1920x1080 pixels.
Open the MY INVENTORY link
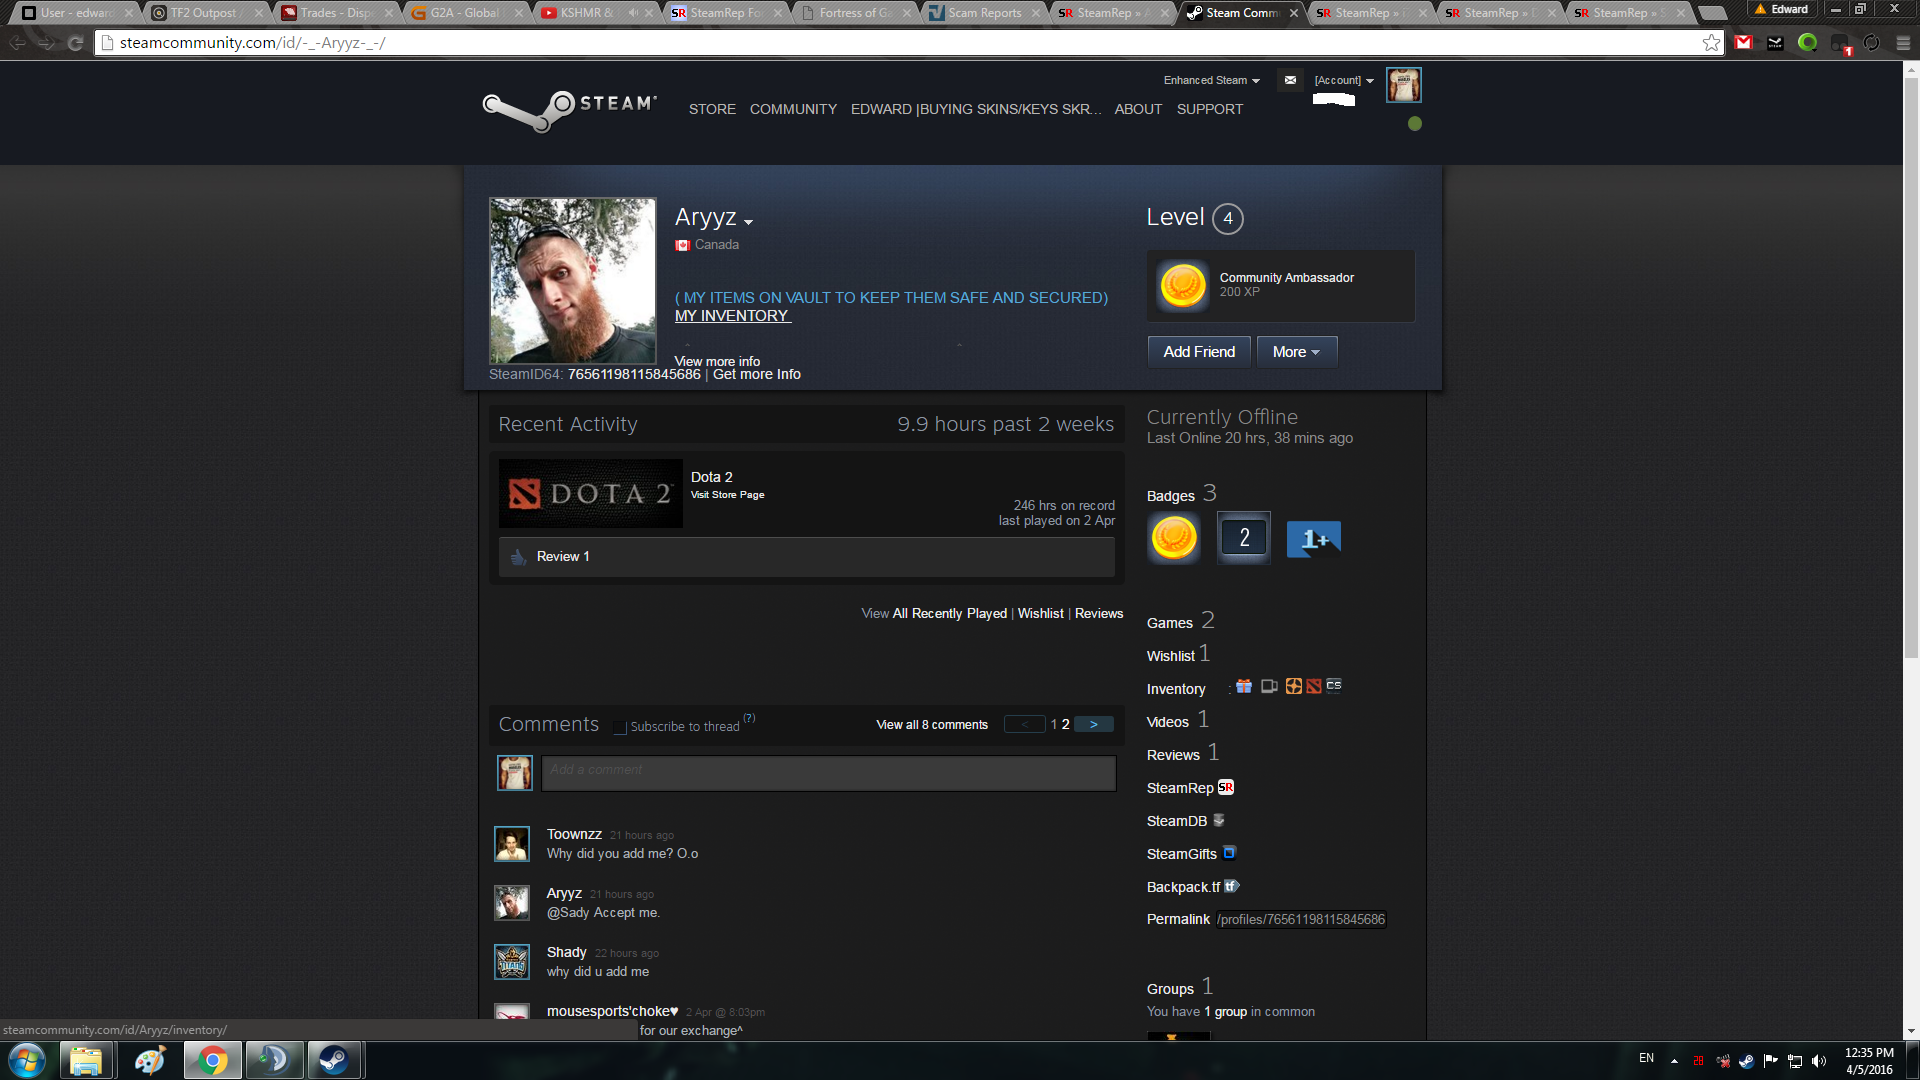click(x=732, y=316)
